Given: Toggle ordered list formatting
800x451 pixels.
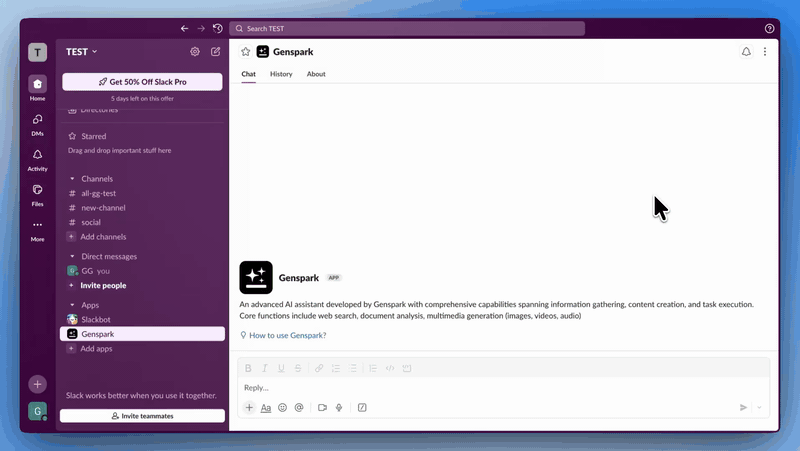Looking at the screenshot, I should click(336, 368).
